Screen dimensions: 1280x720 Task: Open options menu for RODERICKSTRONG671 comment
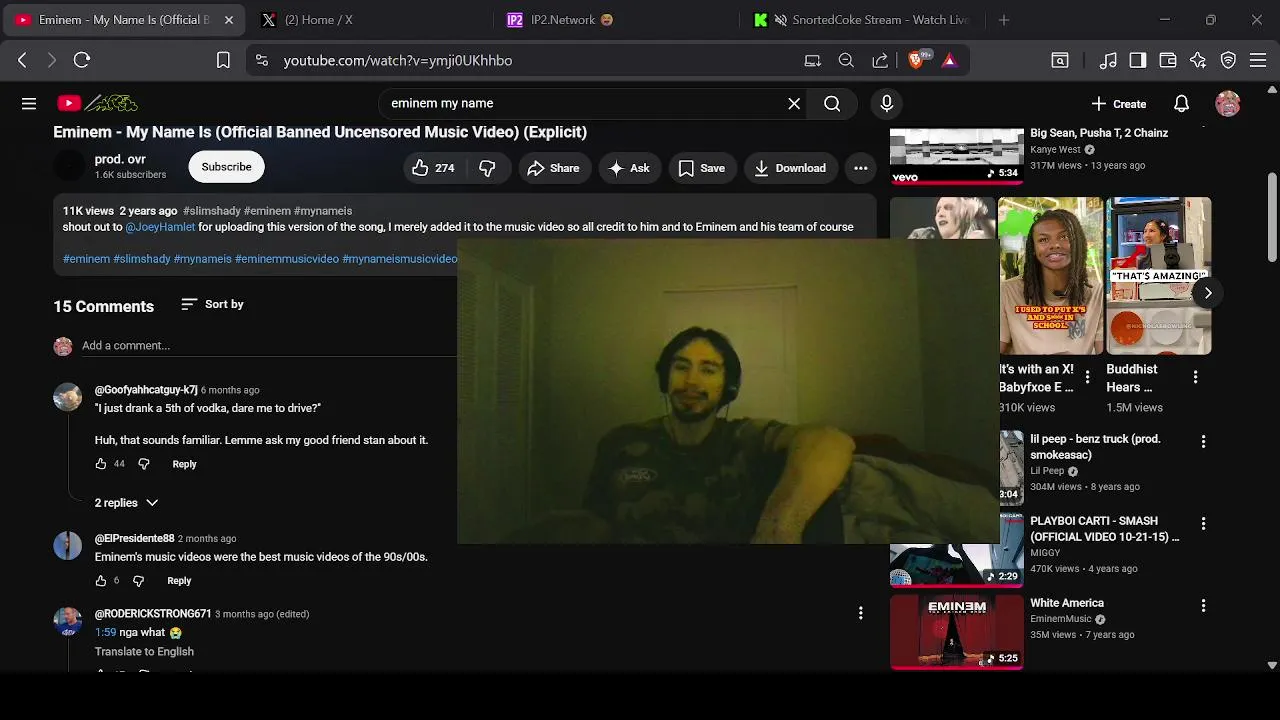click(x=860, y=613)
